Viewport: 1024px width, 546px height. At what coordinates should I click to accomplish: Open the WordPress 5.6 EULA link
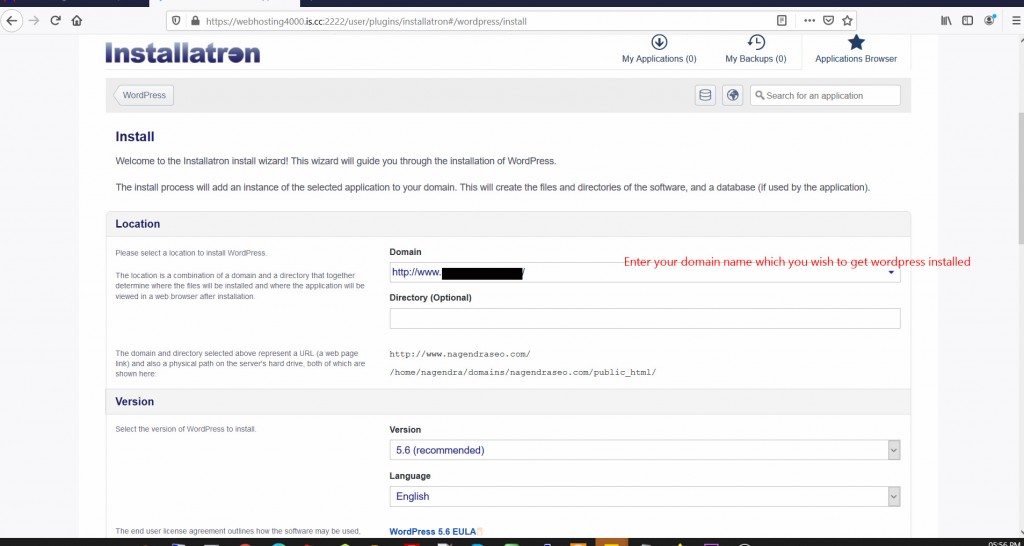pos(431,532)
